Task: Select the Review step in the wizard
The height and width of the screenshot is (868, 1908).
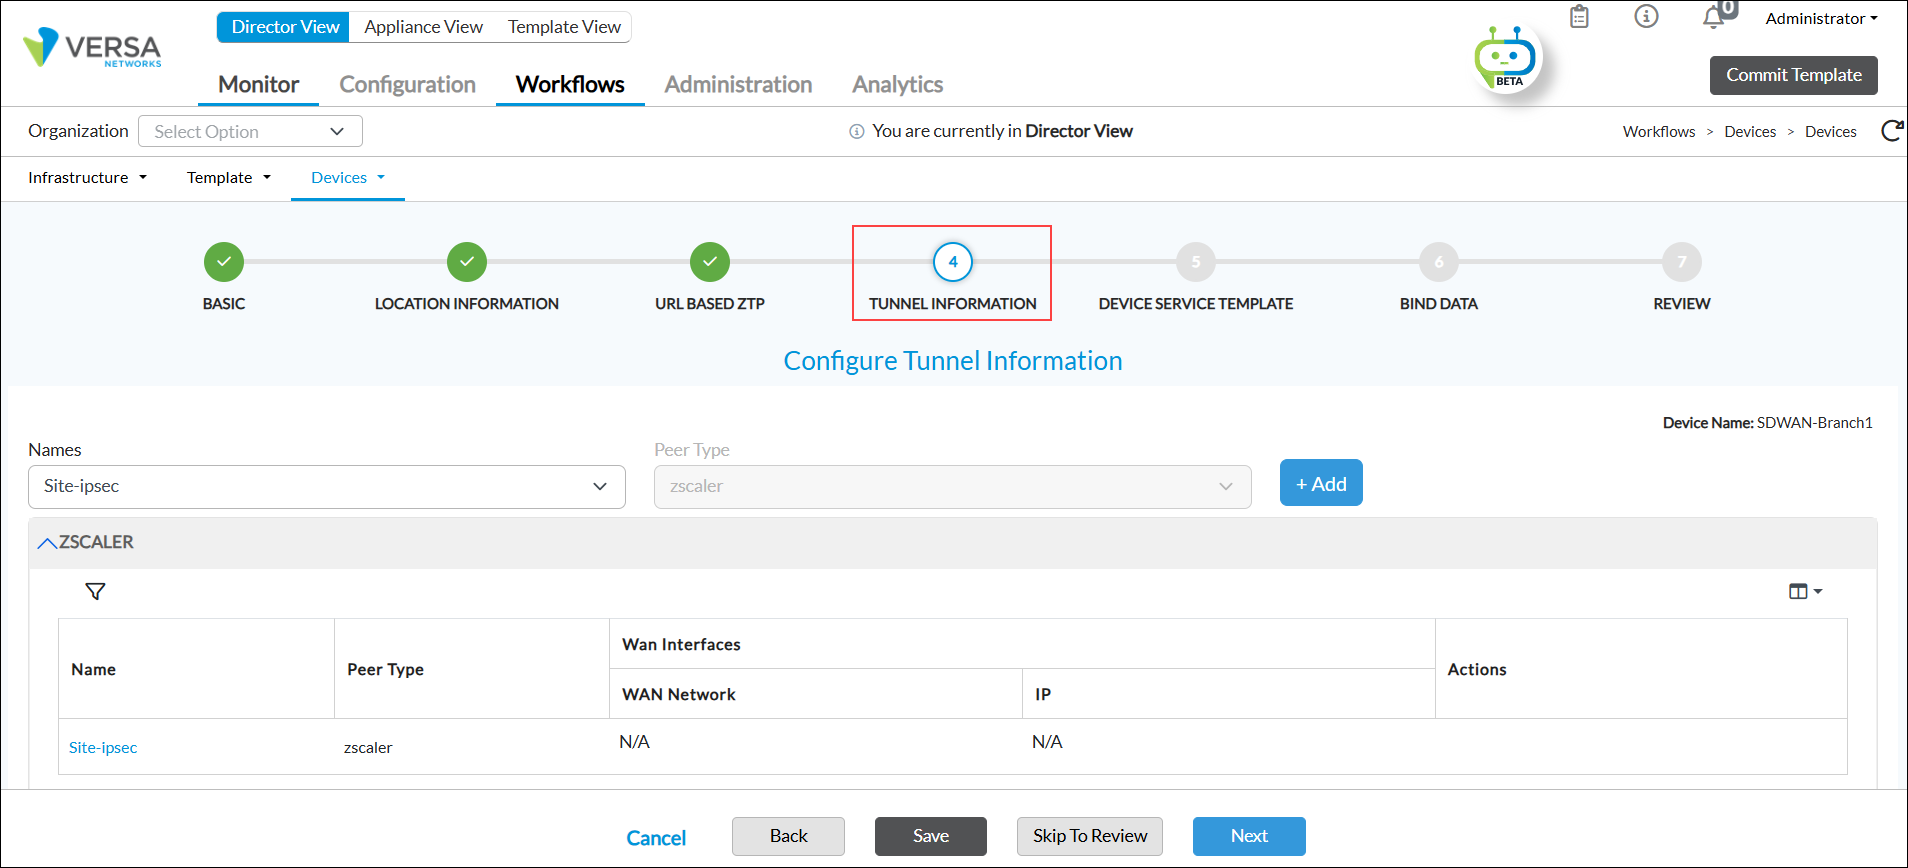Action: (x=1681, y=262)
